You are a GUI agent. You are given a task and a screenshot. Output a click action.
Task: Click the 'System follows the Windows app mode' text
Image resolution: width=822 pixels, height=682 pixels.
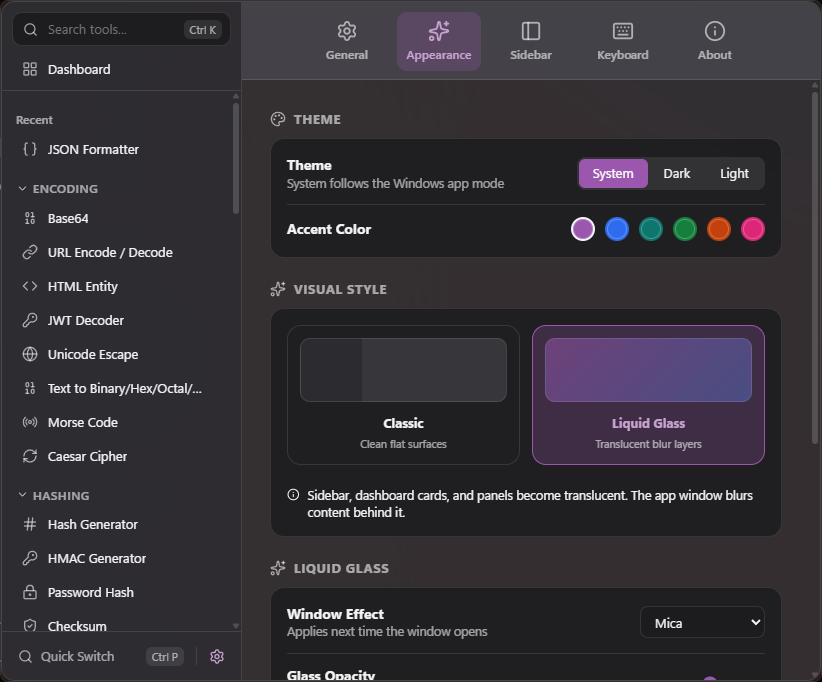395,183
